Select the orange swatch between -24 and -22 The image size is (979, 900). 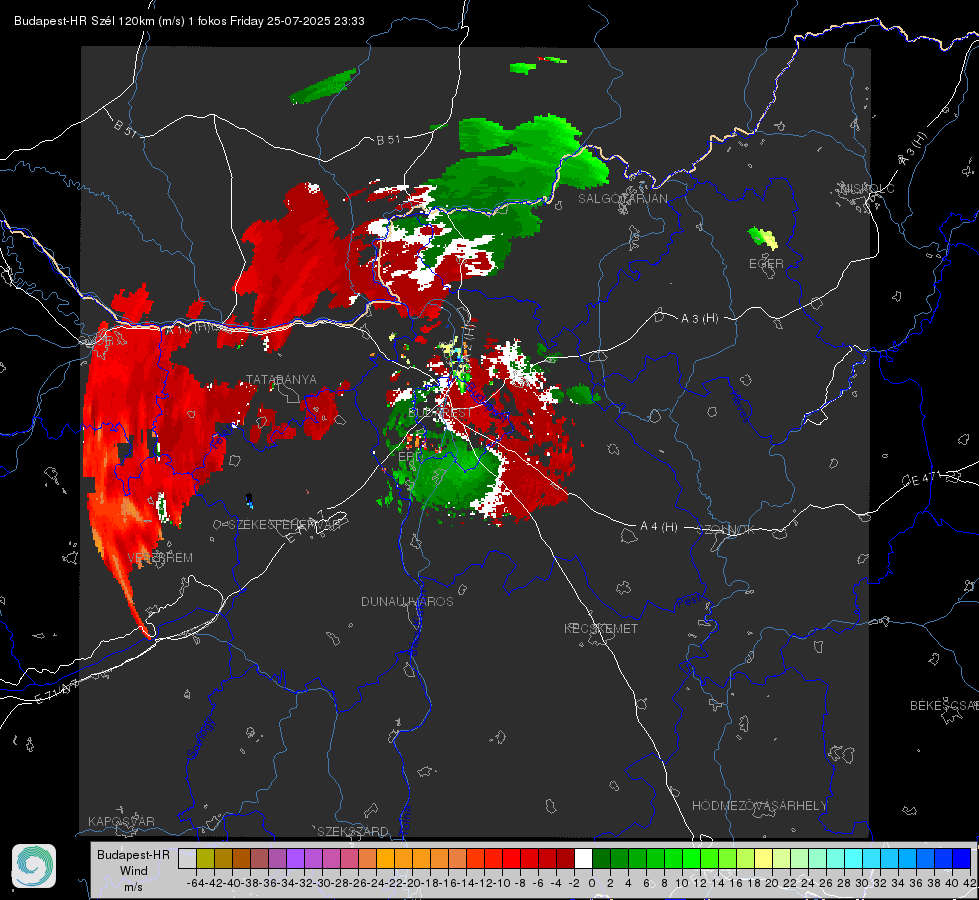pyautogui.click(x=385, y=858)
